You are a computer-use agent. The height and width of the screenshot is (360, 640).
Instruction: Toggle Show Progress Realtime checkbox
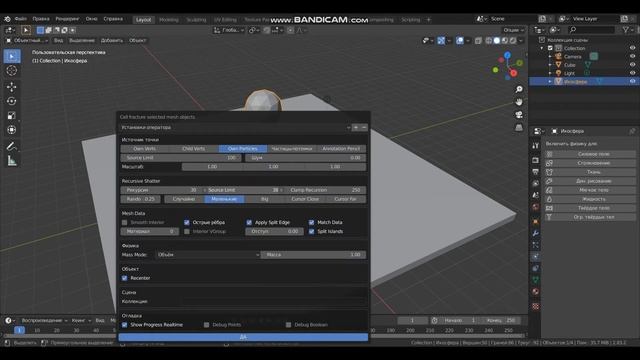pos(124,325)
